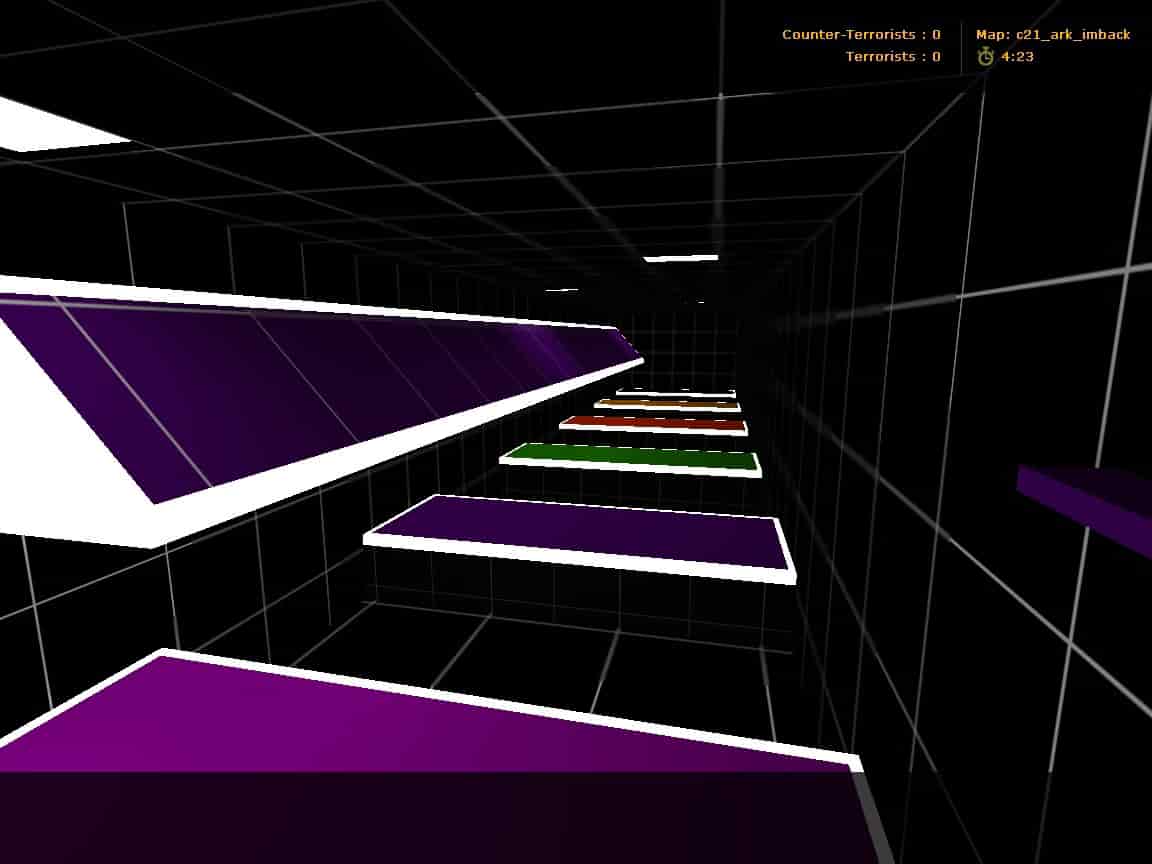This screenshot has width=1152, height=864.
Task: Click the orange floating platform
Action: (x=667, y=404)
